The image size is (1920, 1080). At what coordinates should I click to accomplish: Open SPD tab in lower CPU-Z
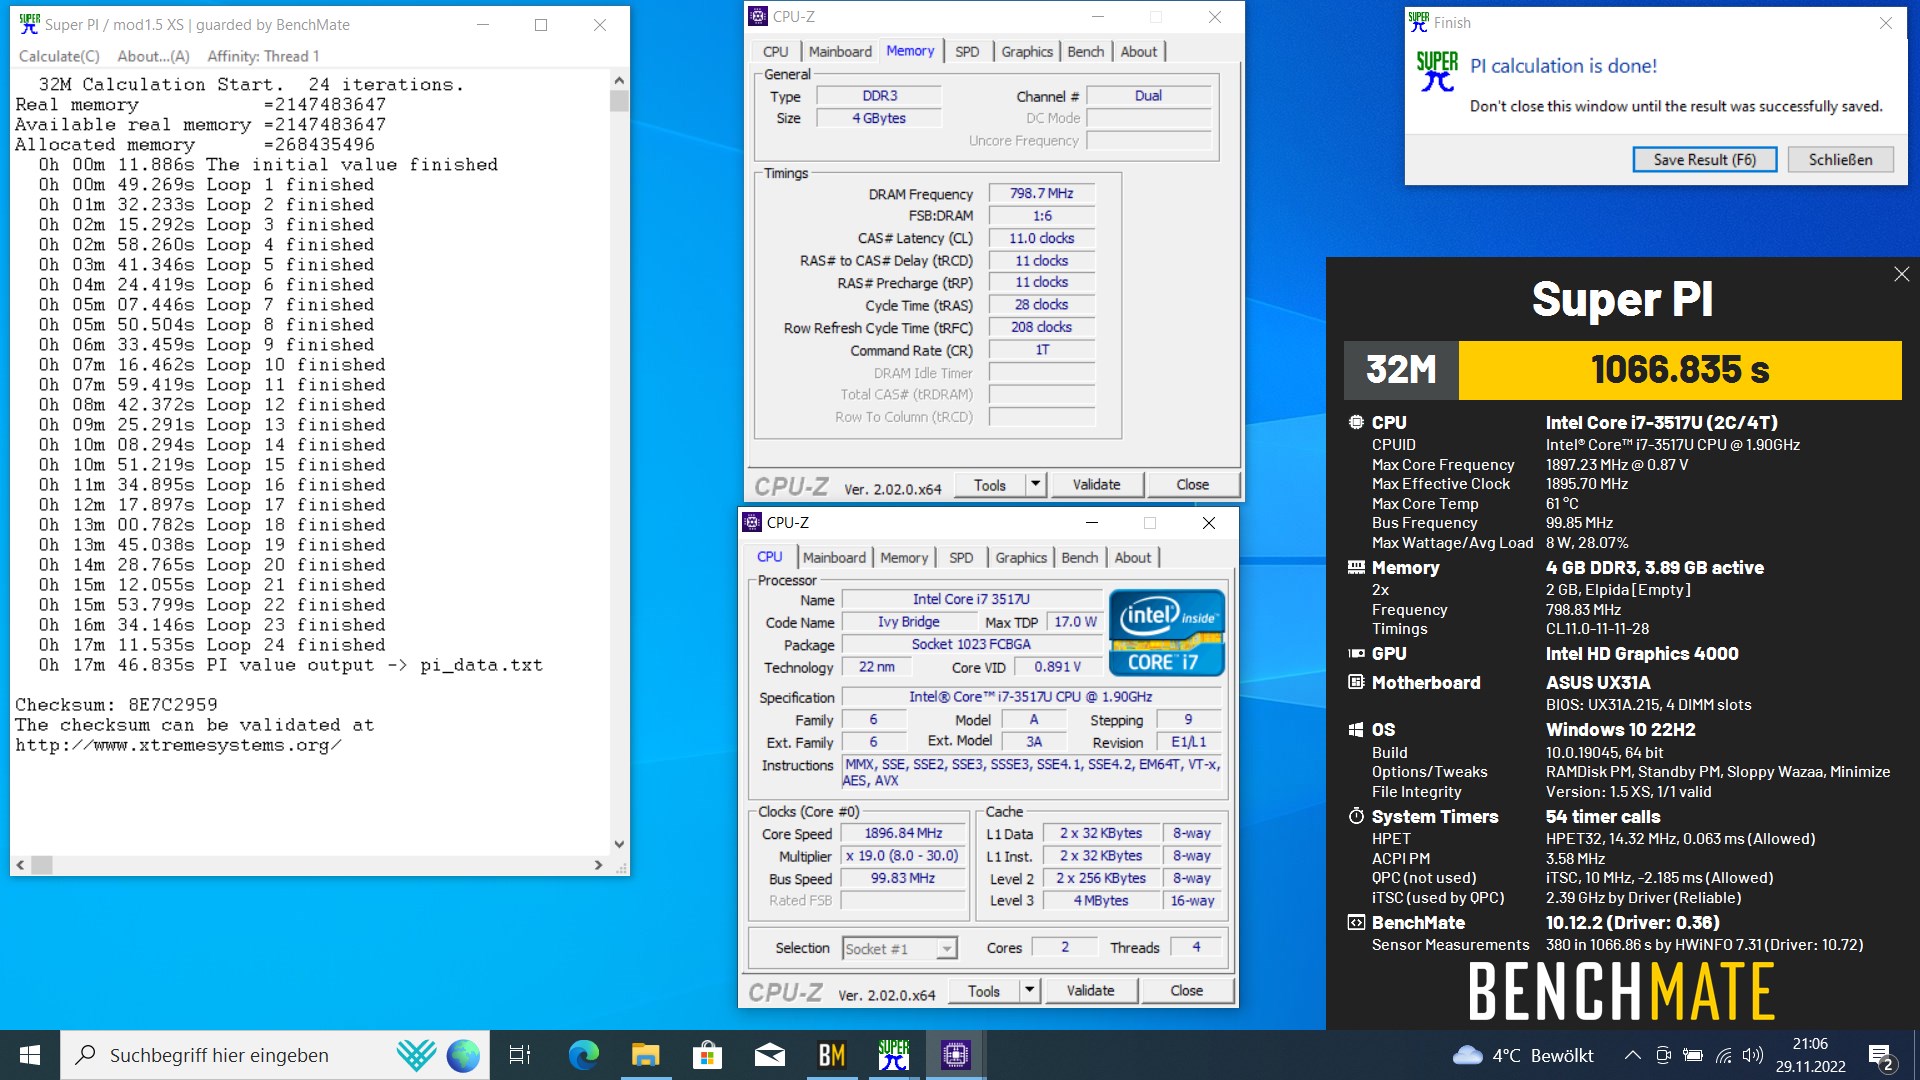point(961,558)
